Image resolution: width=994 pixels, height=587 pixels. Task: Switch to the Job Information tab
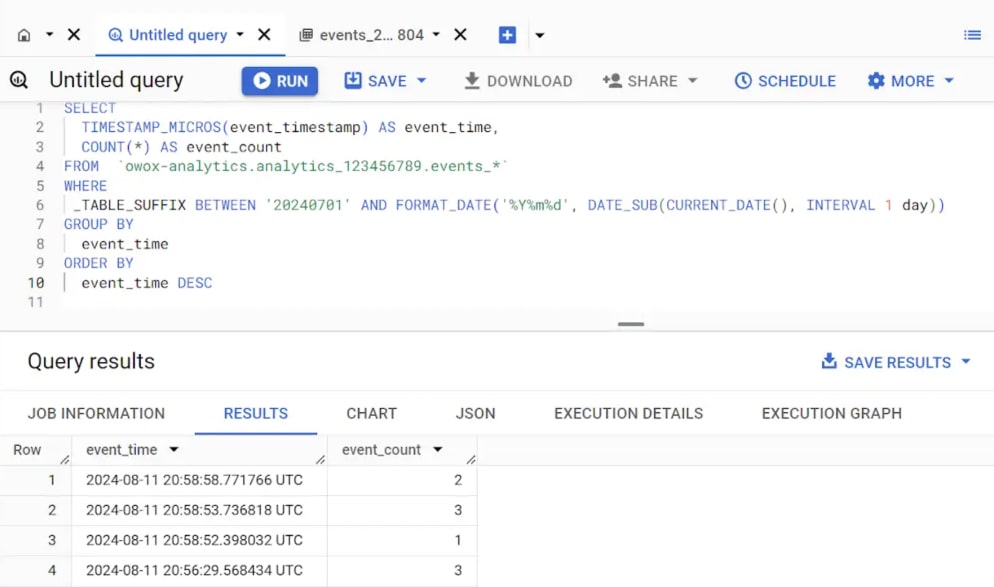coord(96,413)
